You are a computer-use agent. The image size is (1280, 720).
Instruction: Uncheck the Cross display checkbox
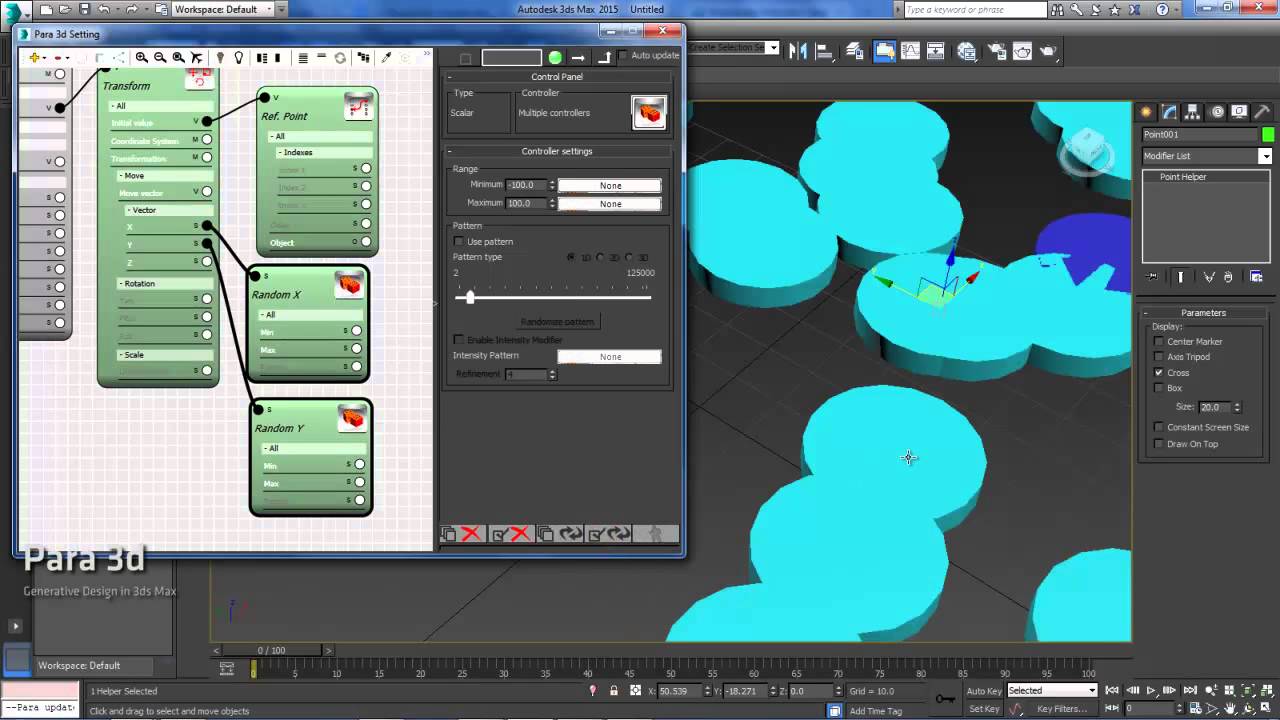[x=1159, y=372]
